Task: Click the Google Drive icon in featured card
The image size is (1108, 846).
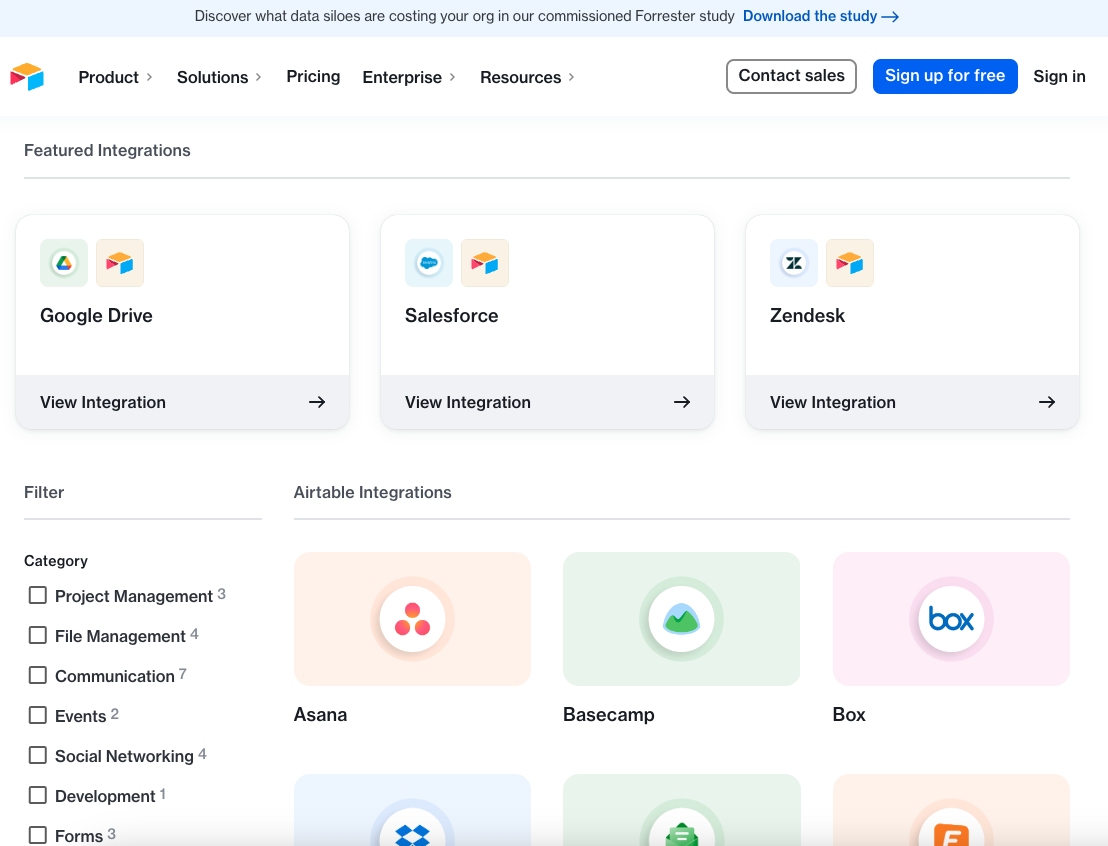Action: [64, 263]
